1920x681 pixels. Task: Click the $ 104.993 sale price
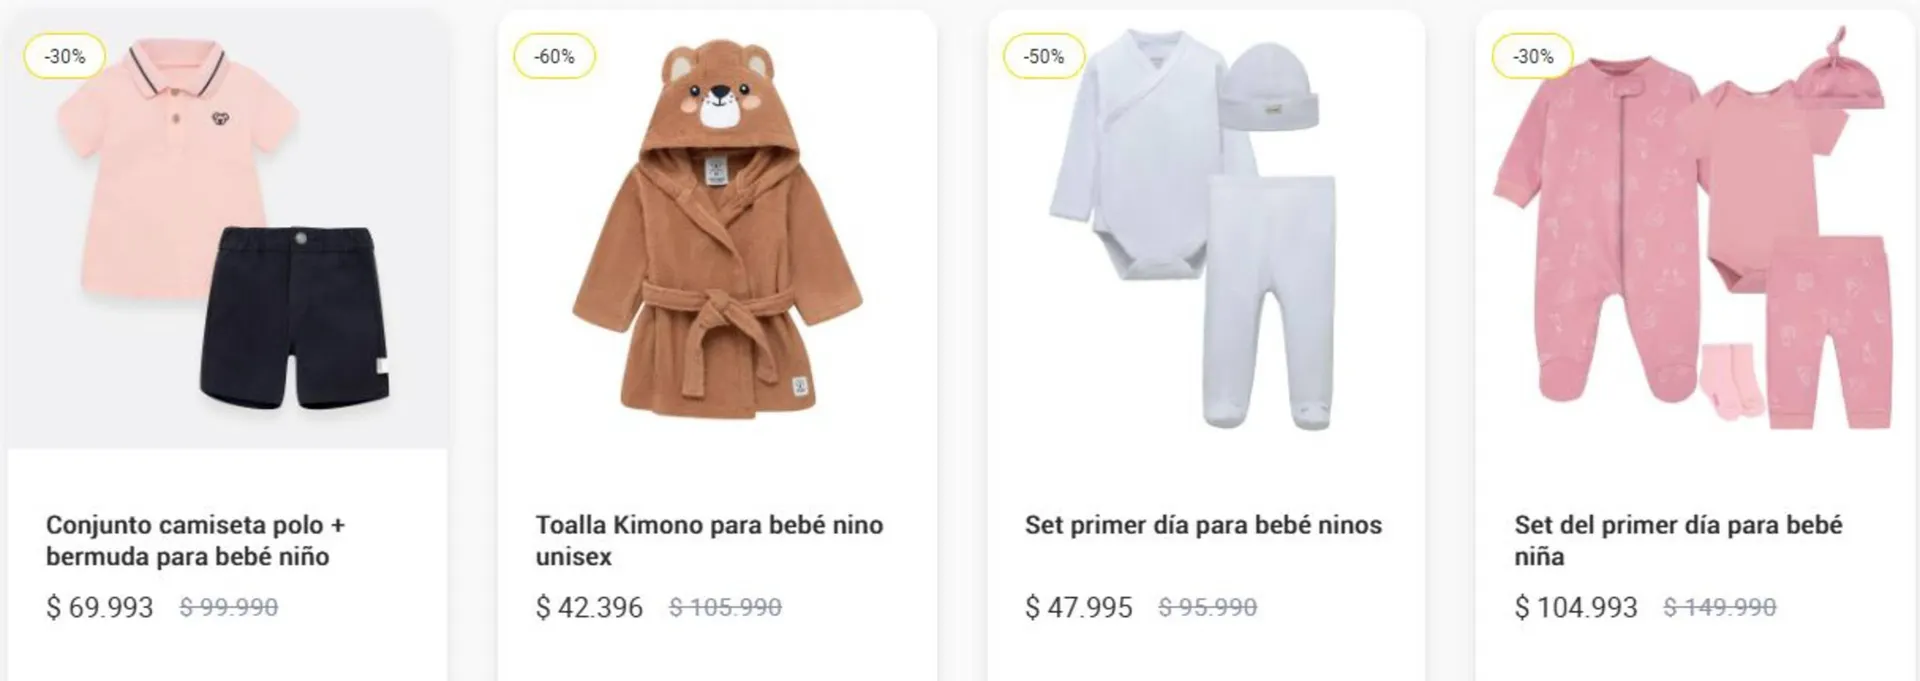point(1576,607)
